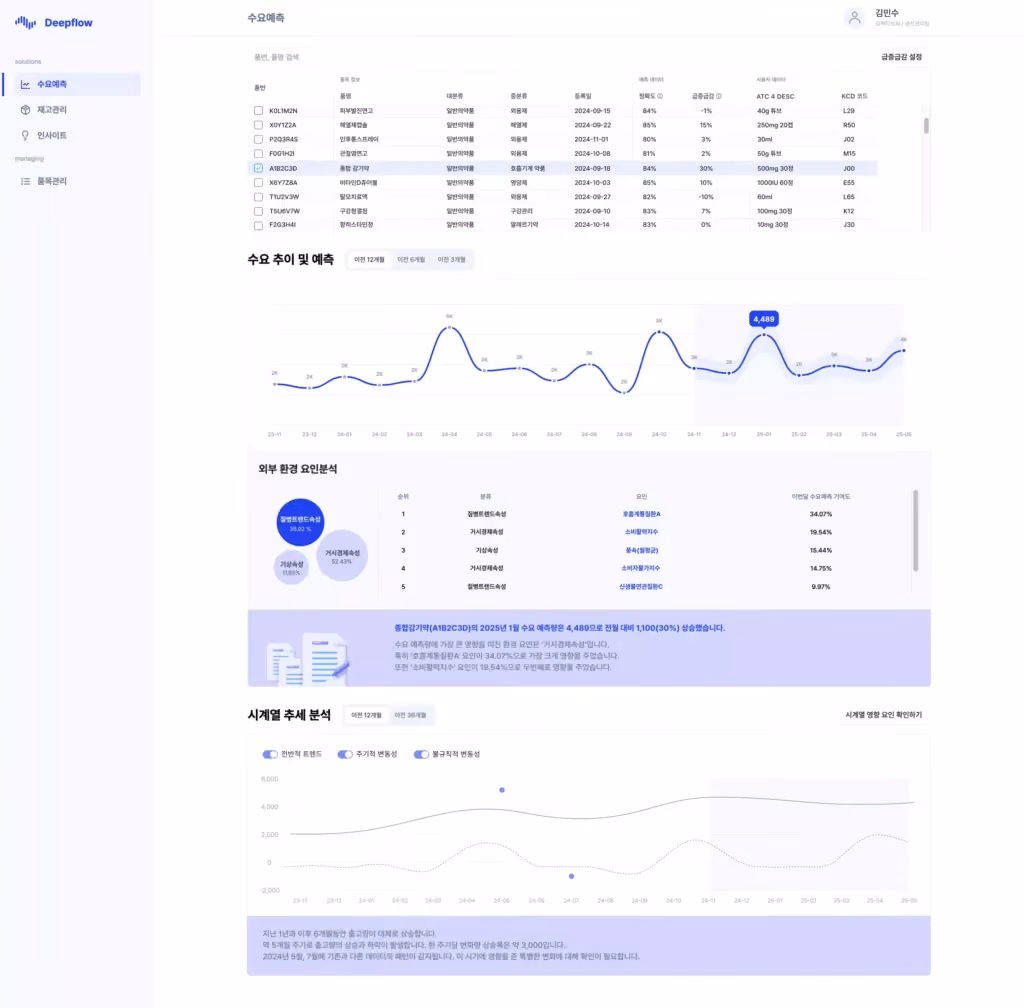The width and height of the screenshot is (1024, 1008).
Task: Open 인사이트 lightbulb icon in sidebar
Action: (25, 135)
